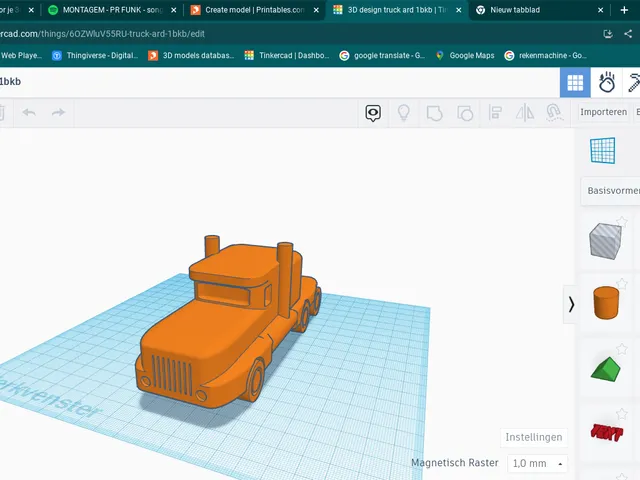640x480 pixels.
Task: Switch to 3D design grid view
Action: pyautogui.click(x=575, y=82)
